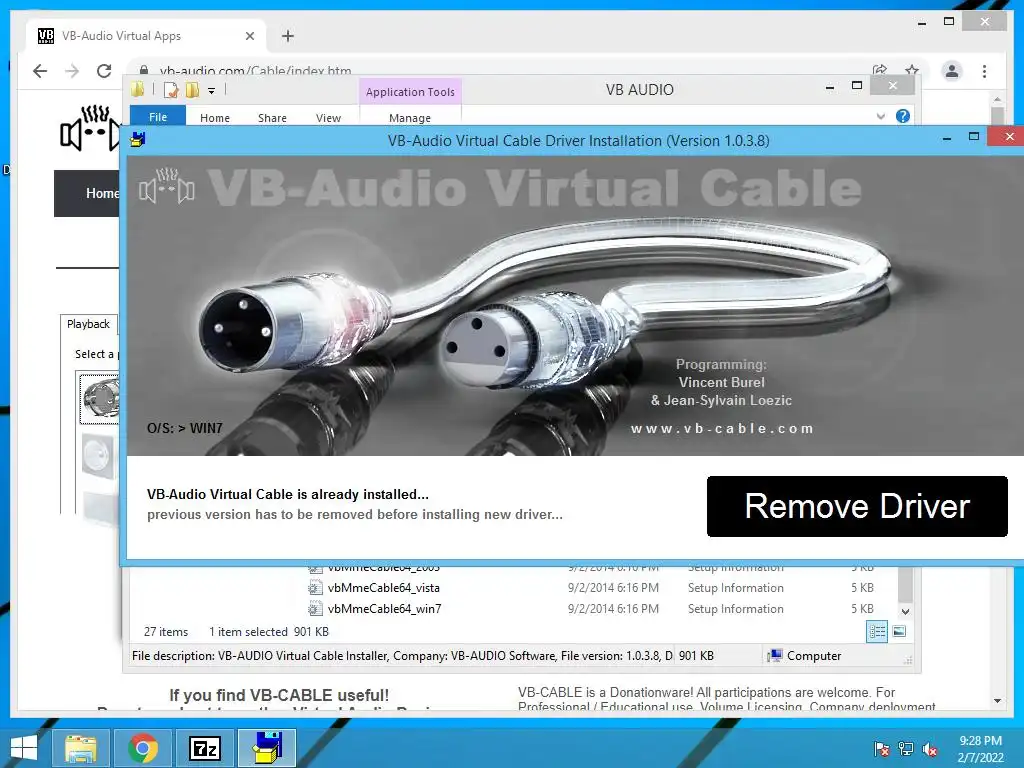
Task: Open the File tab in VB AUDIO explorer
Action: click(158, 117)
